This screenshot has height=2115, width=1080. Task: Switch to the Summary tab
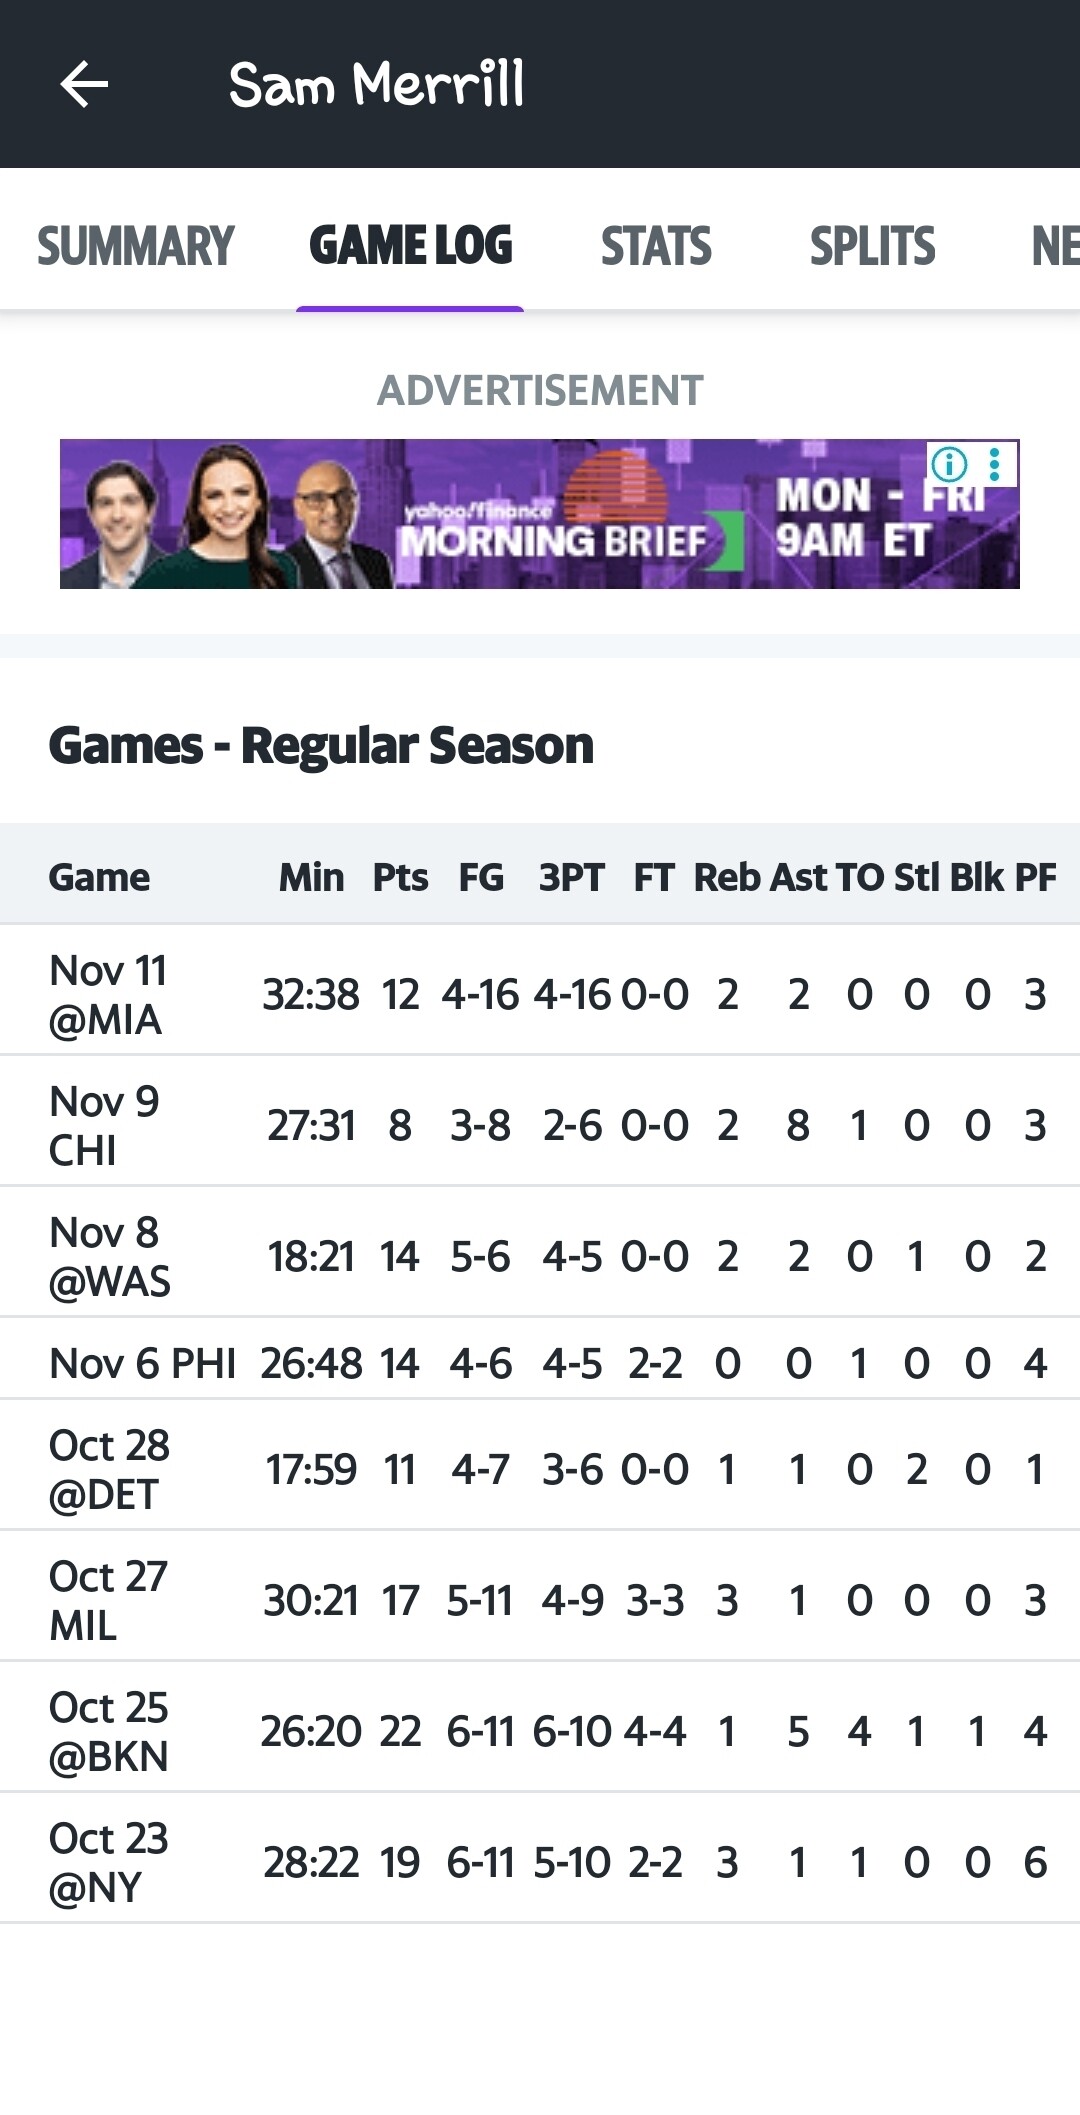pyautogui.click(x=135, y=246)
